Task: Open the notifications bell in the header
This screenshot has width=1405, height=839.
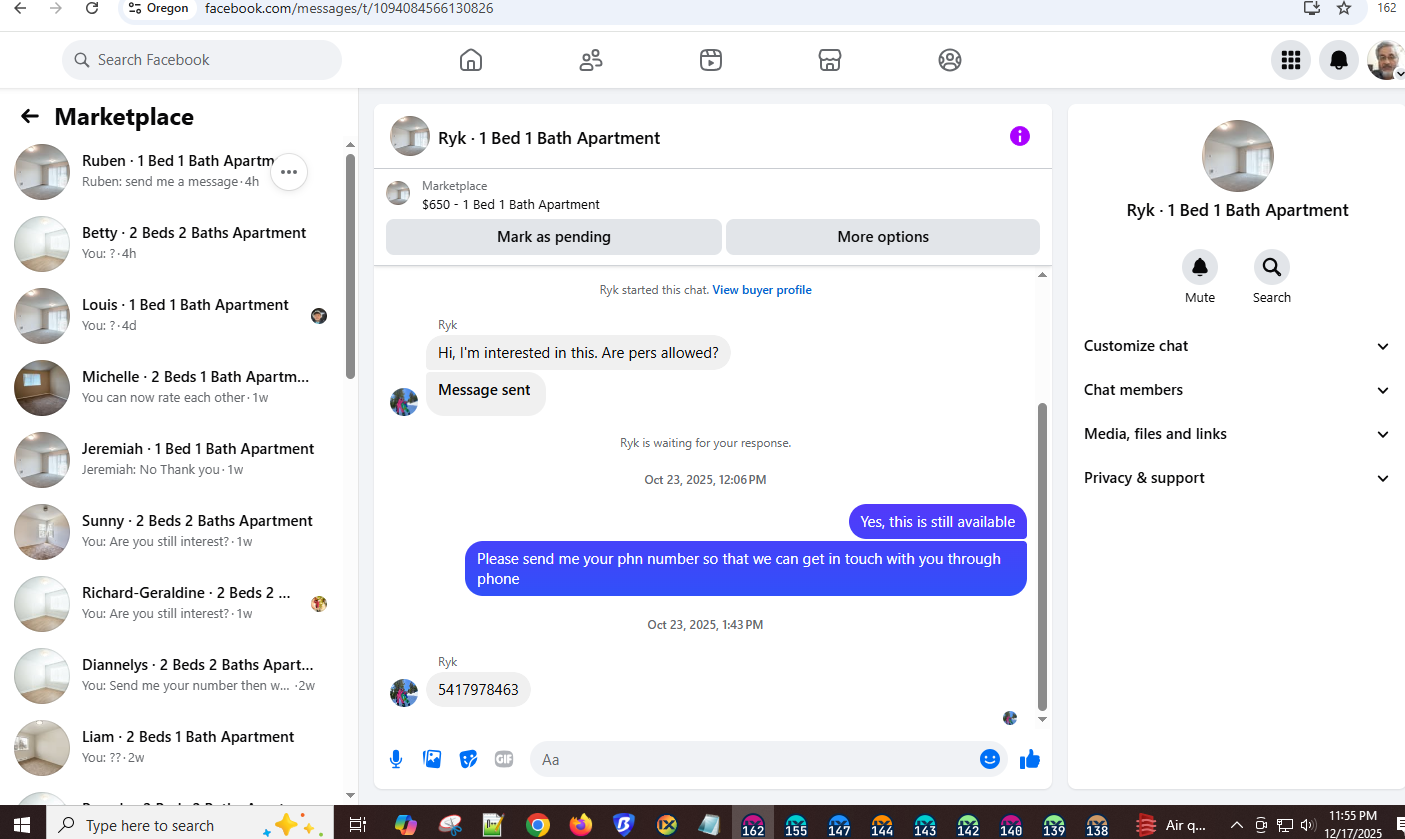Action: coord(1339,60)
